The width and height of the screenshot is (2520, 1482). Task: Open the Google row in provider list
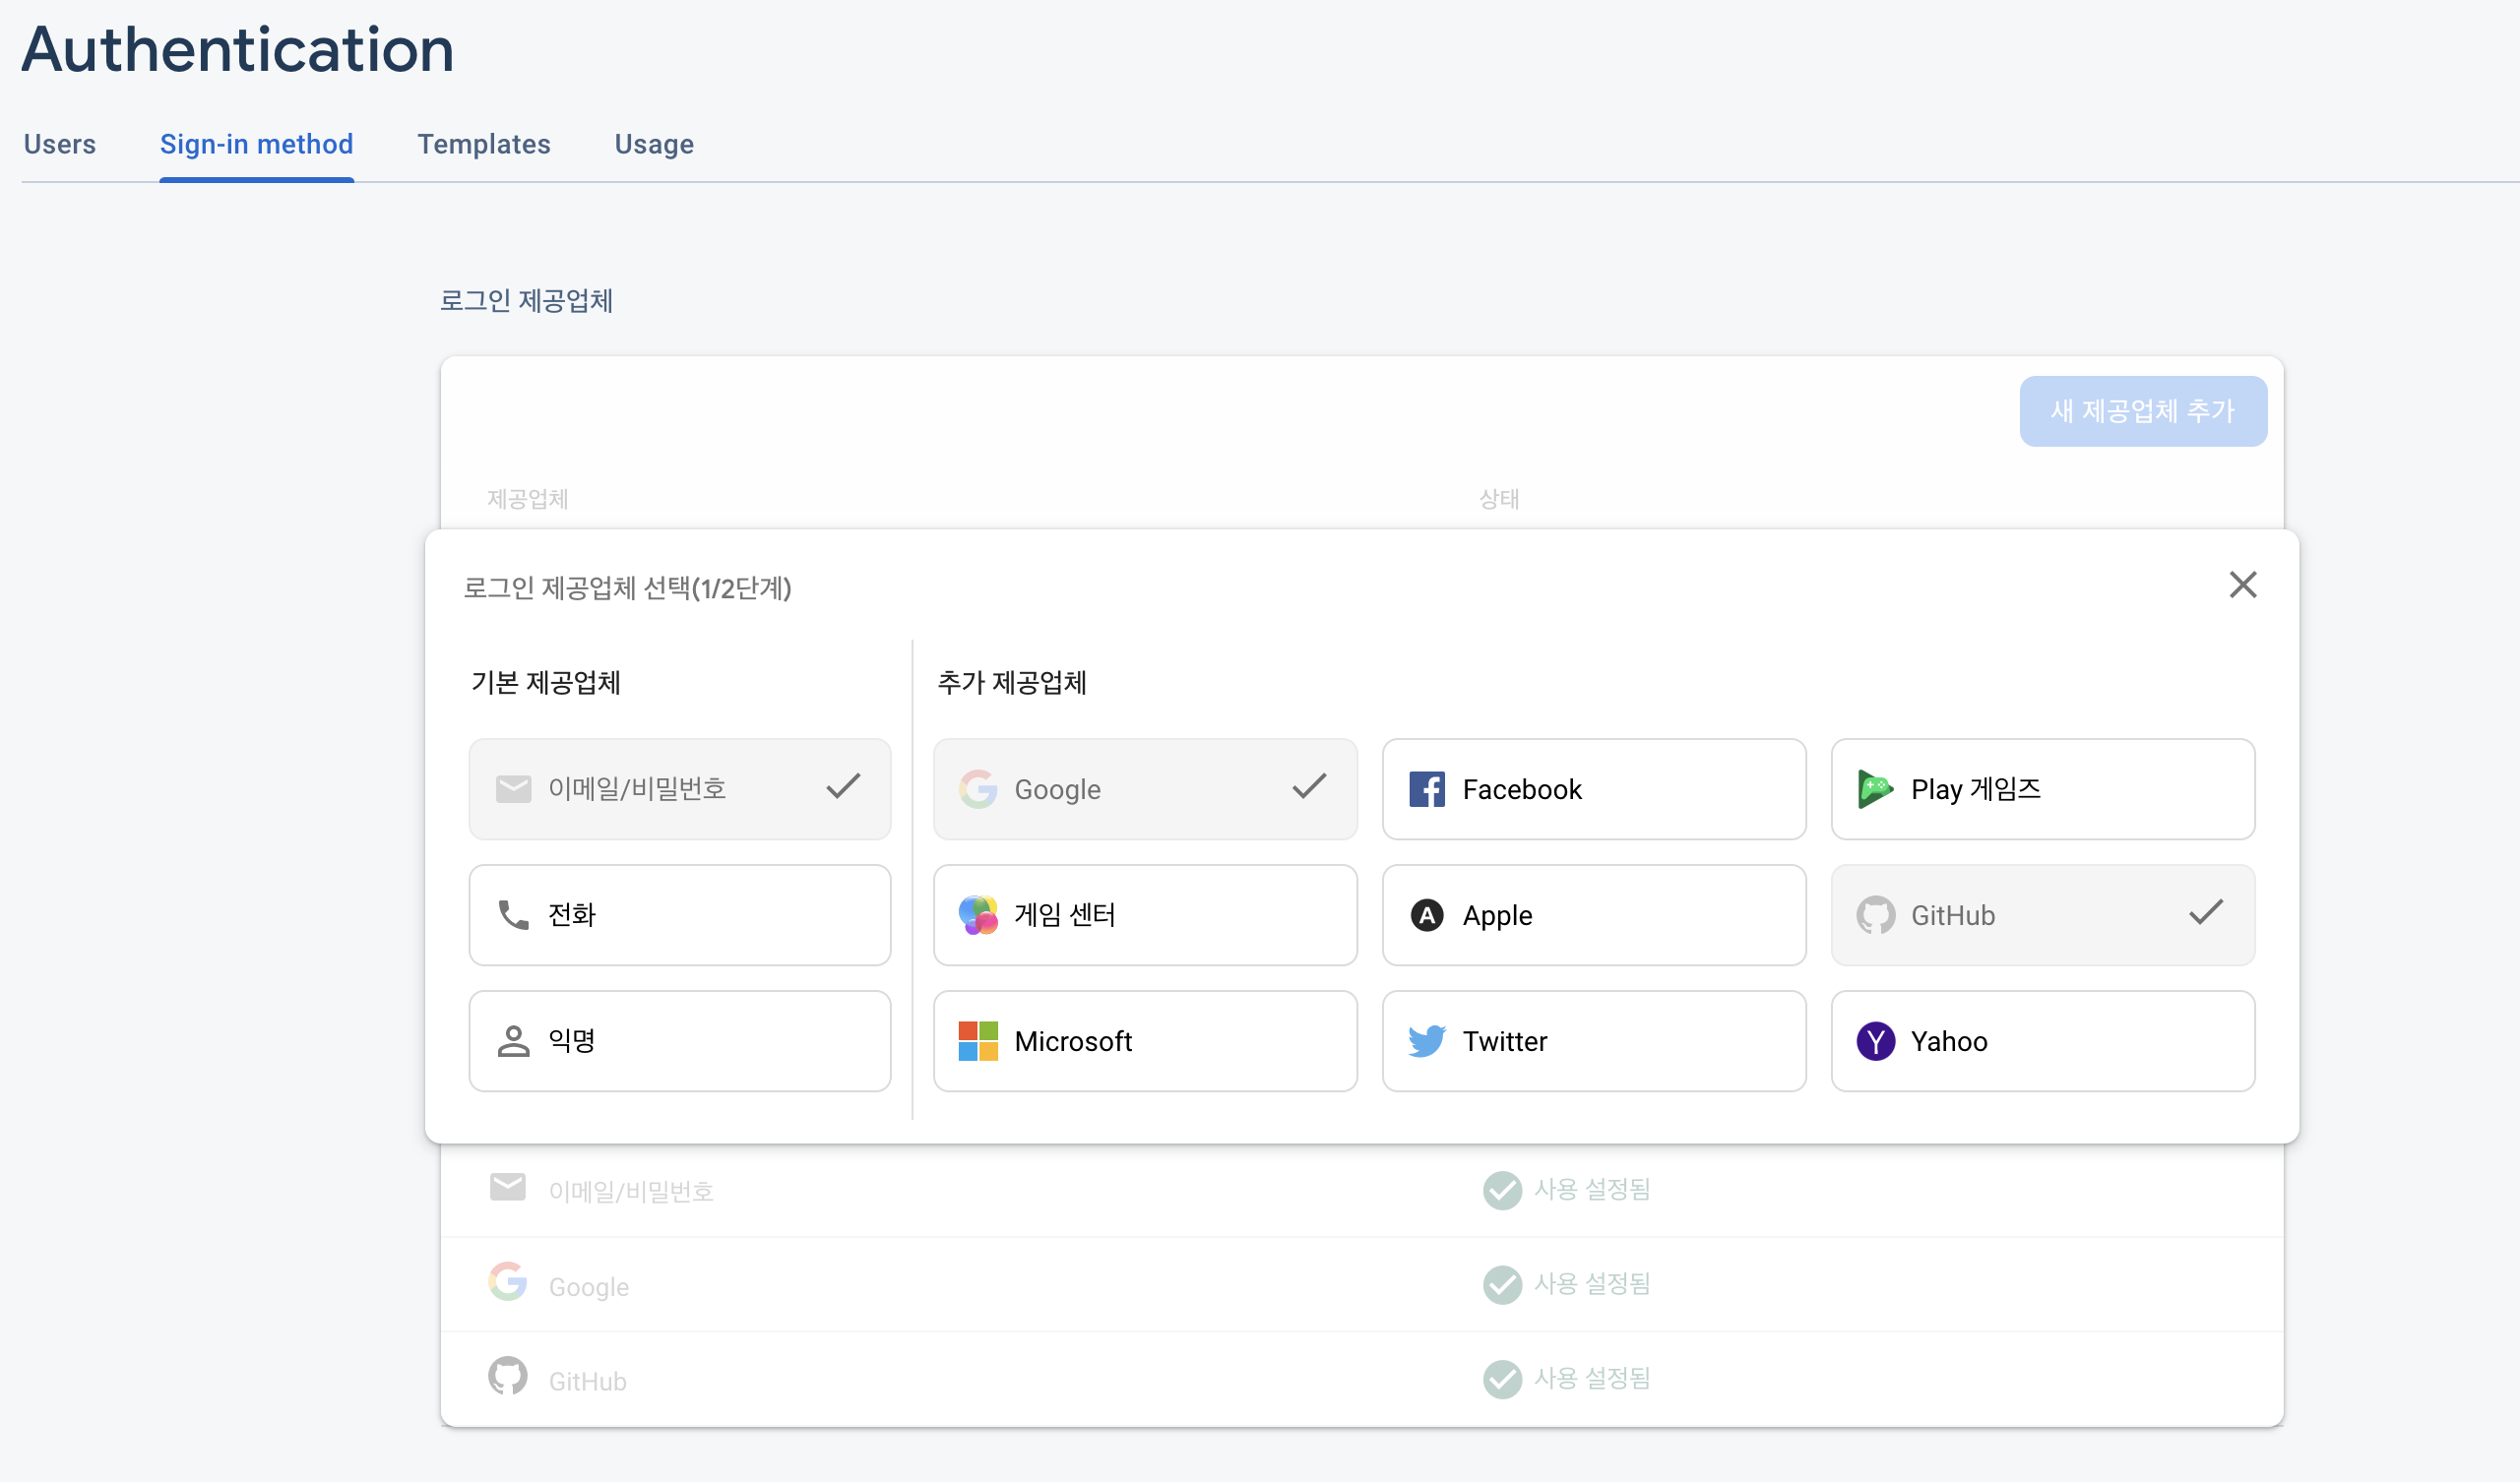pos(588,1286)
